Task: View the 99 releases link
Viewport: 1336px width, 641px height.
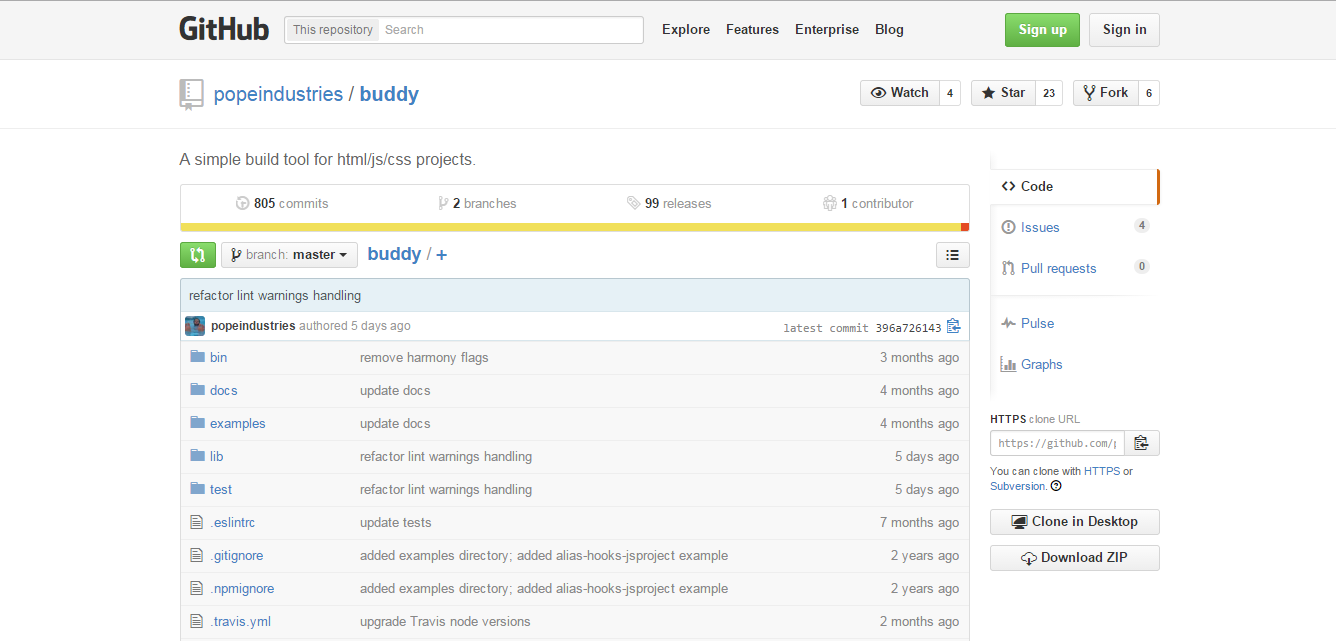Action: 669,203
